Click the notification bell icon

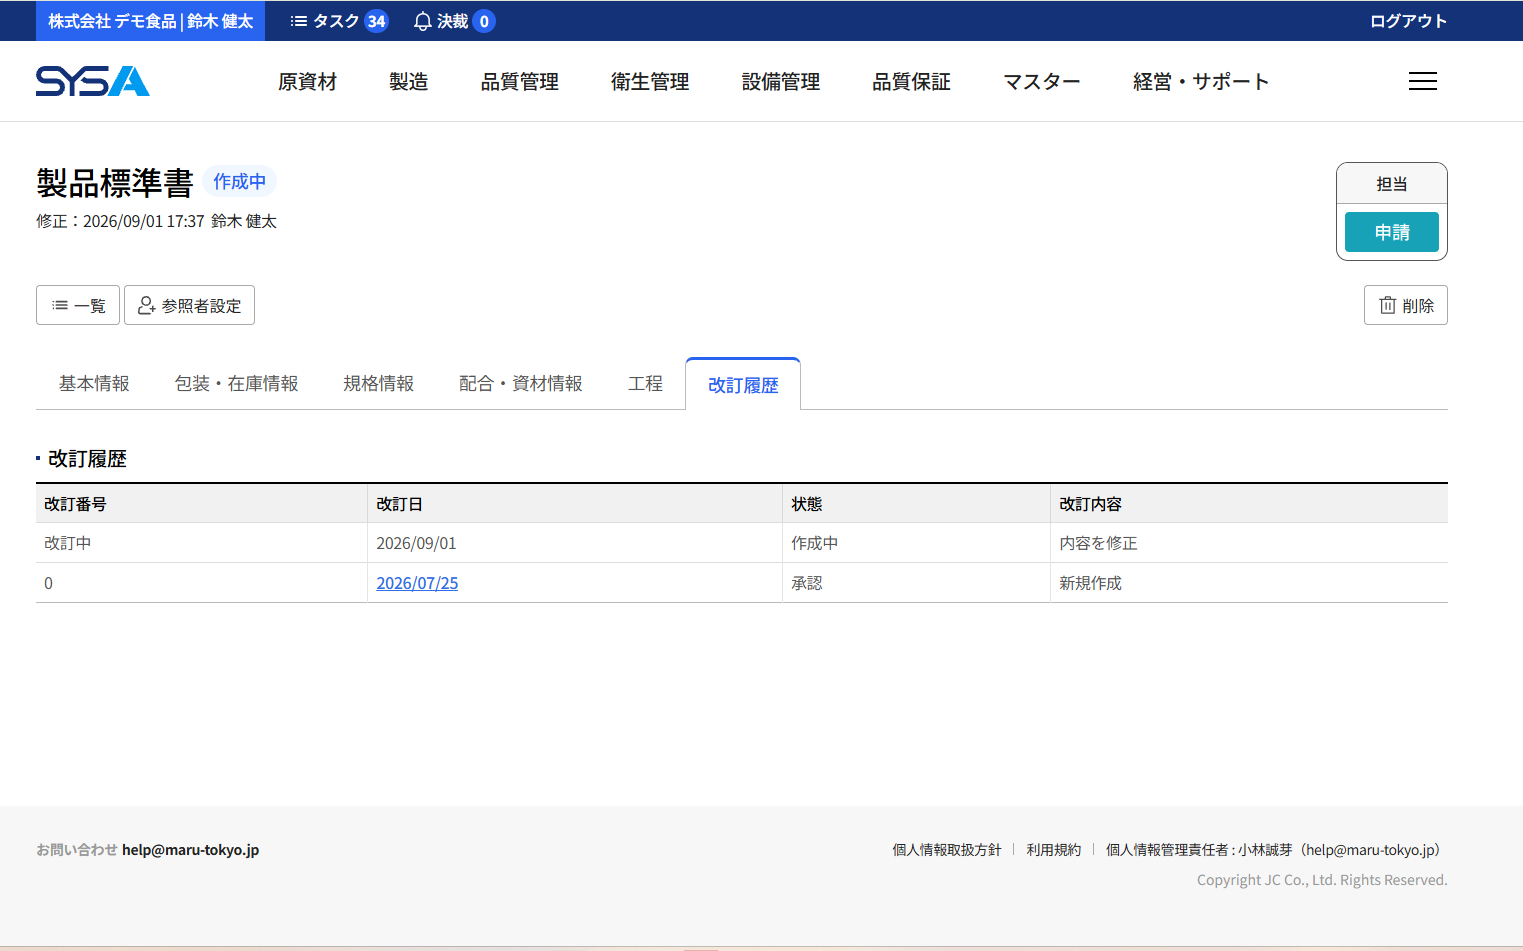click(423, 21)
